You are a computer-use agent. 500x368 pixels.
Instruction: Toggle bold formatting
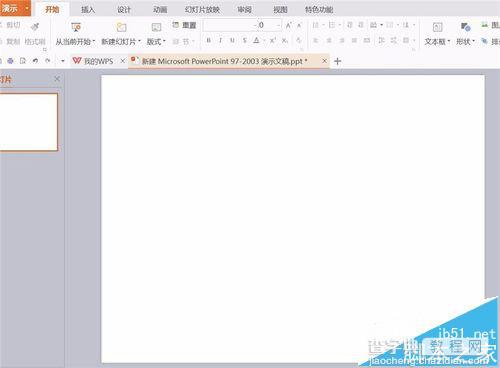click(x=209, y=41)
